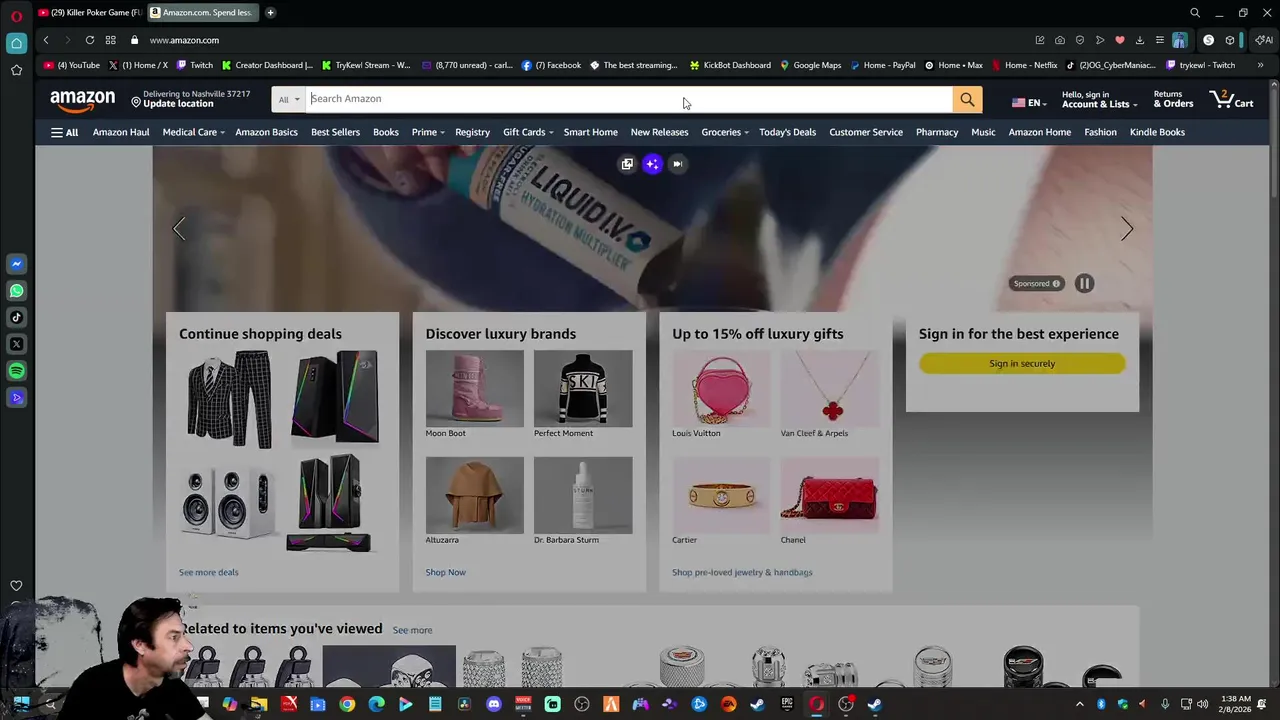Open Amazon Haul in nav bar

click(x=121, y=132)
